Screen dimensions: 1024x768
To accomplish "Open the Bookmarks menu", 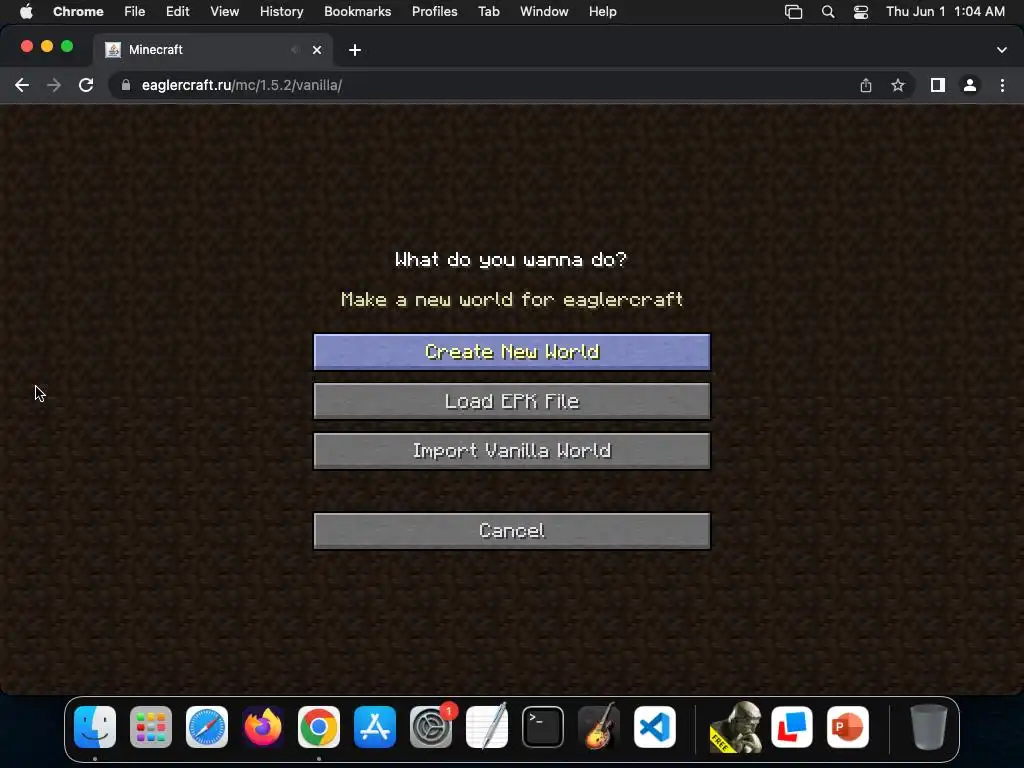I will point(357,12).
